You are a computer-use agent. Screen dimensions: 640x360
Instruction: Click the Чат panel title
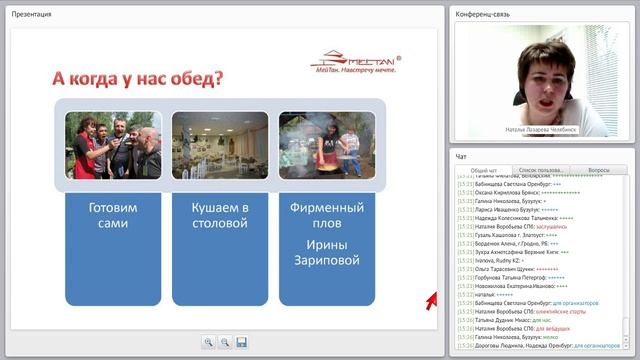461,157
